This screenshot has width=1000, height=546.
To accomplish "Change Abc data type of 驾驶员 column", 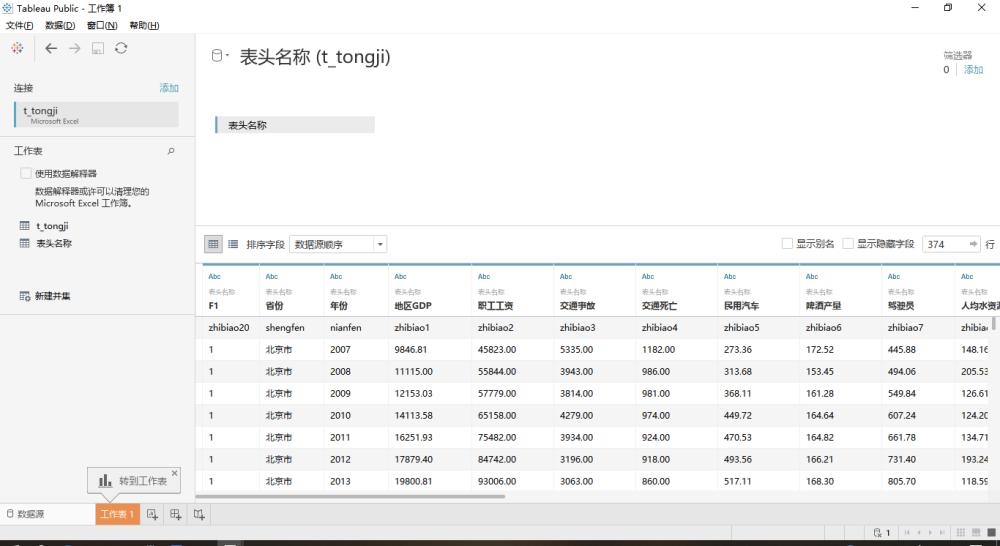I will coord(894,277).
